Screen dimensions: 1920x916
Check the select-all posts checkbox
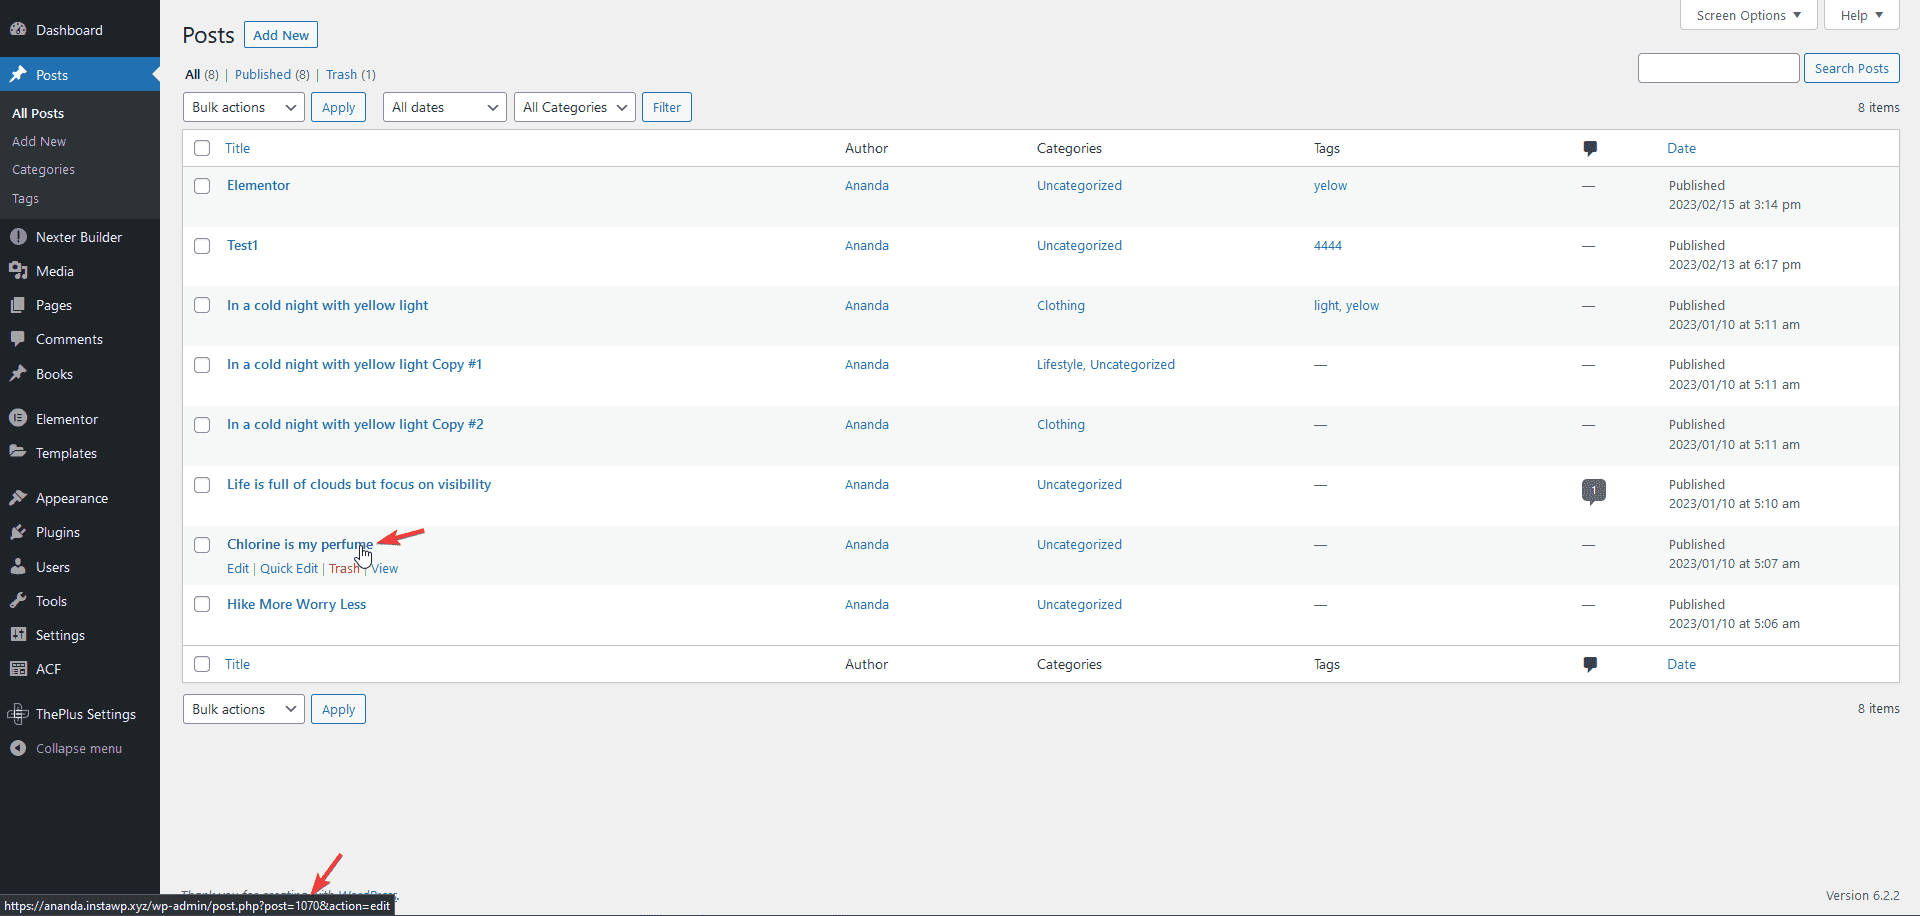201,147
